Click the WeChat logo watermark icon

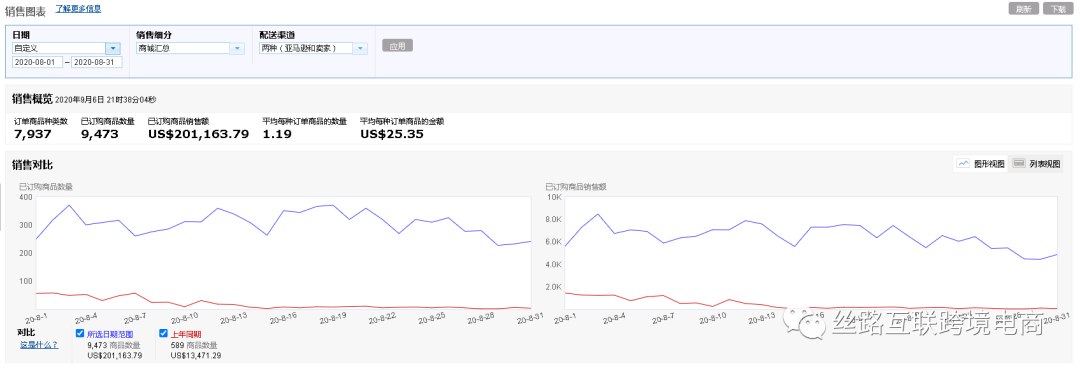[x=805, y=322]
